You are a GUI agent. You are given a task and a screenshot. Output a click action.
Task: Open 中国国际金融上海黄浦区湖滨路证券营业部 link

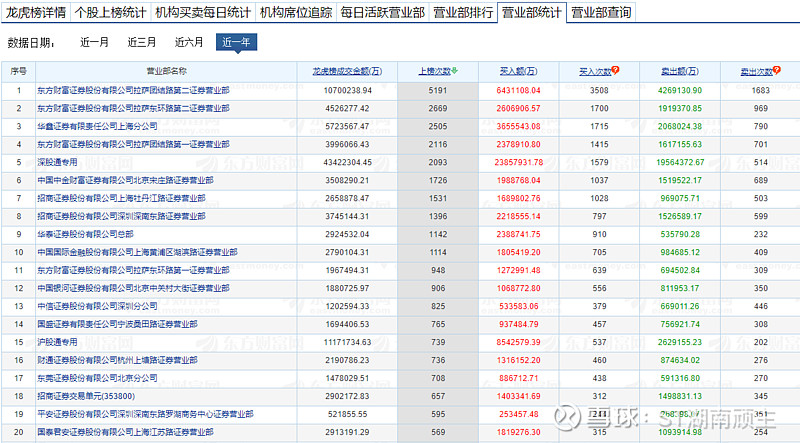(x=137, y=252)
